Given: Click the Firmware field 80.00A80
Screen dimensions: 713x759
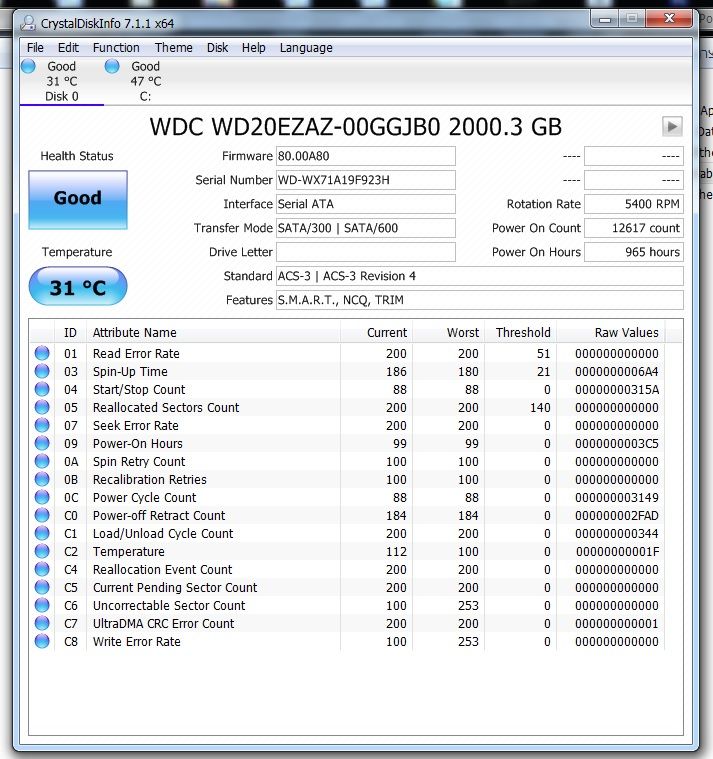Looking at the screenshot, I should point(365,156).
